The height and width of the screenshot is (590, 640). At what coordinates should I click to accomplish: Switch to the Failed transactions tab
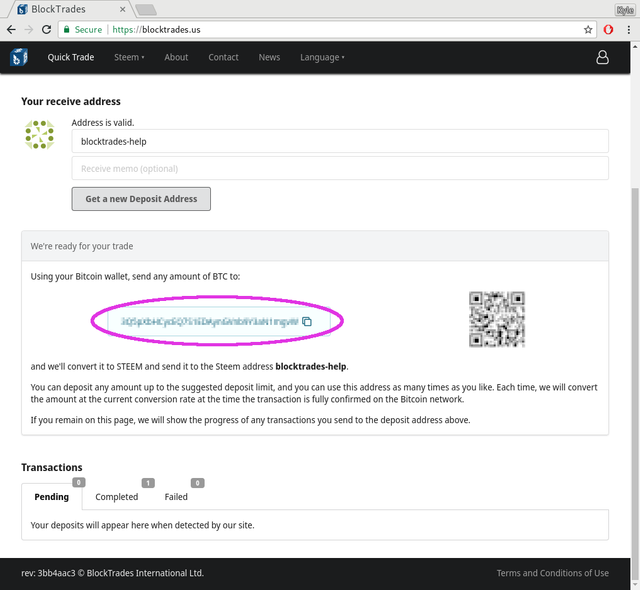(x=176, y=497)
